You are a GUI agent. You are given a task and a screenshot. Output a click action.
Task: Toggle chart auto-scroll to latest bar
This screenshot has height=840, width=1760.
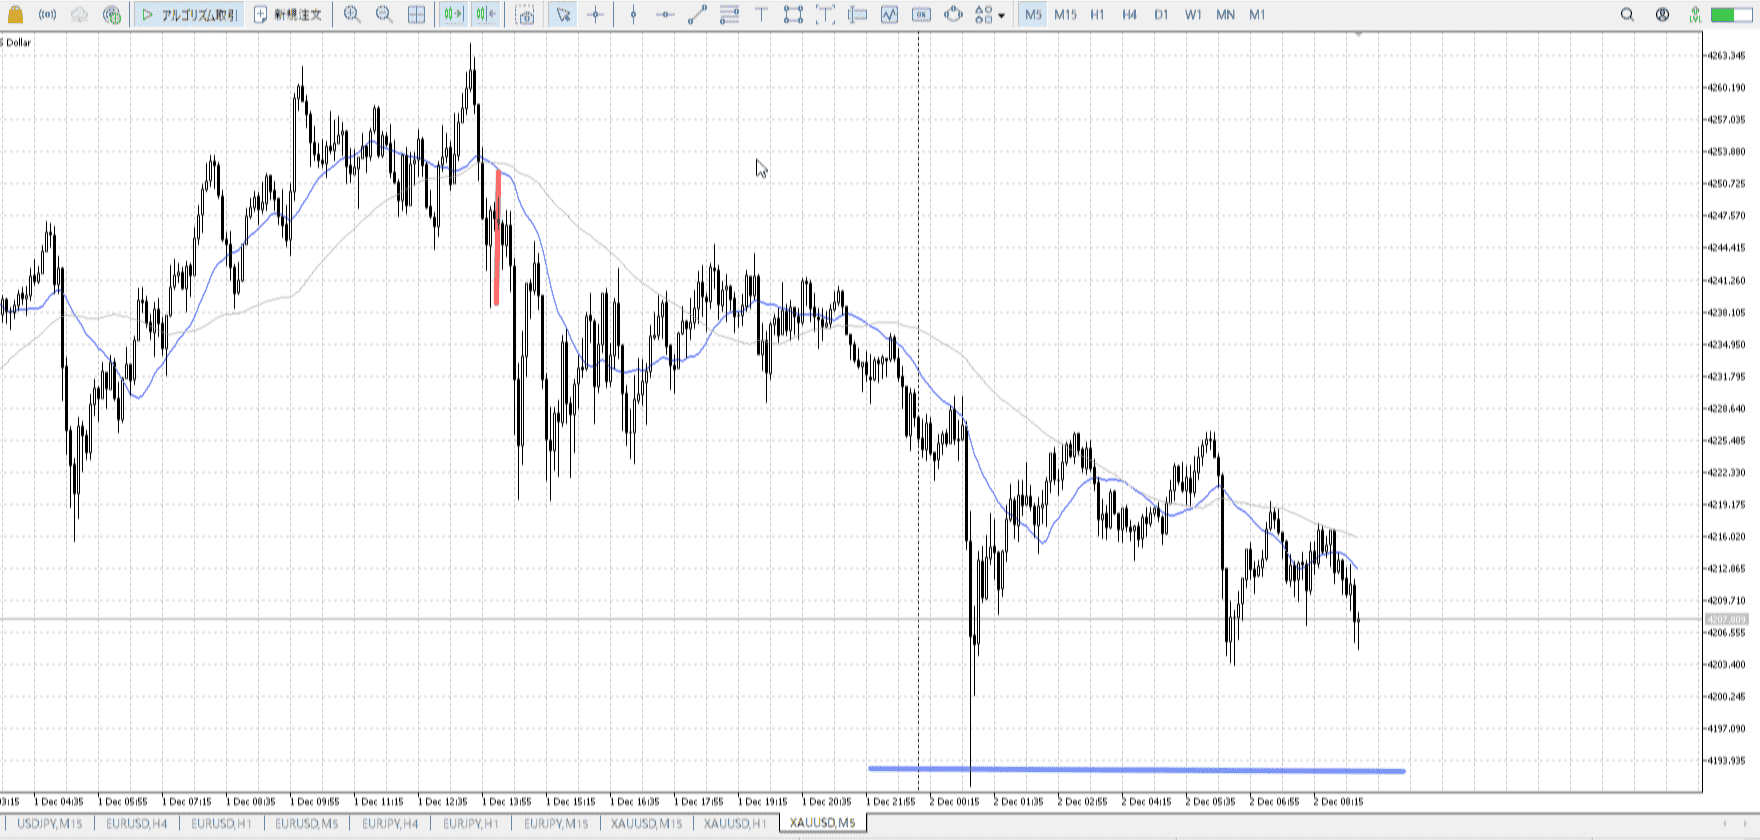click(x=453, y=15)
